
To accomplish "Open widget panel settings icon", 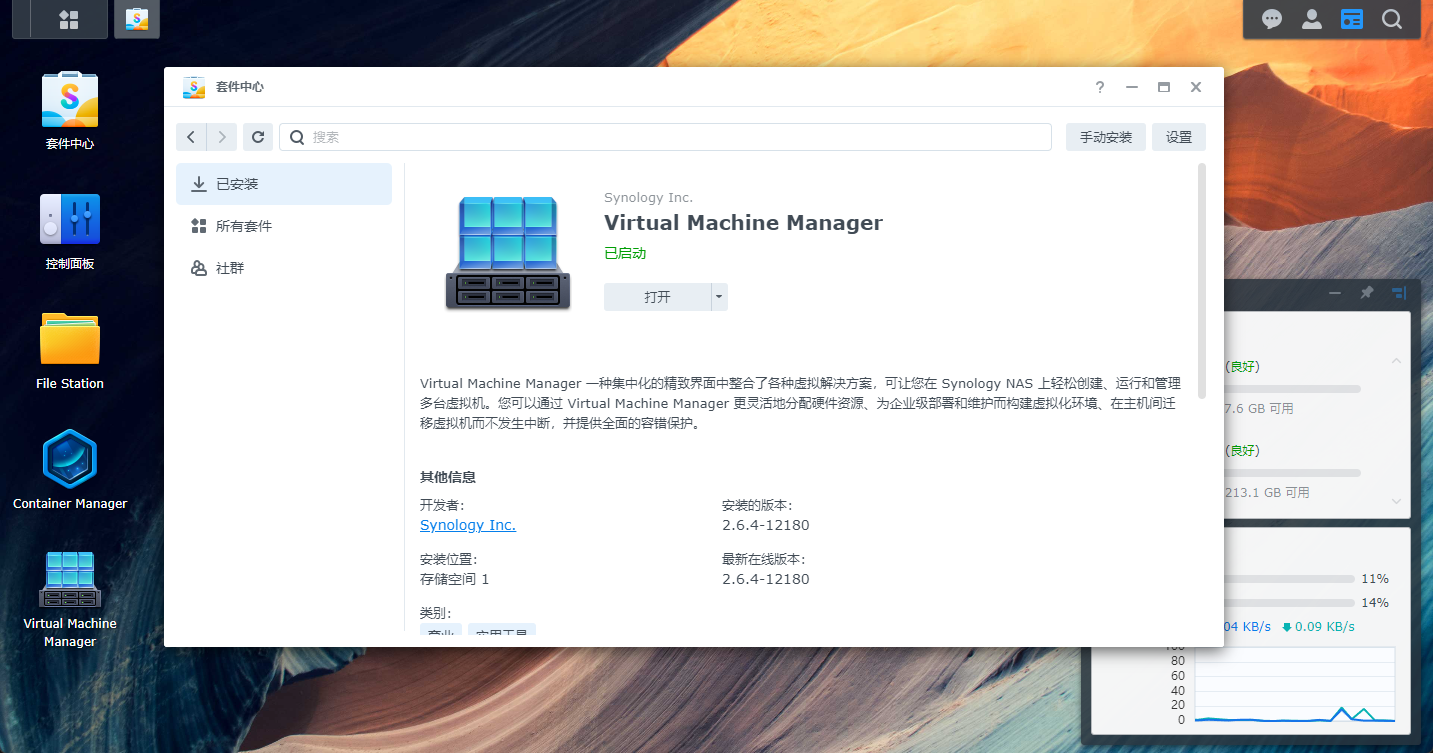I will (1399, 293).
